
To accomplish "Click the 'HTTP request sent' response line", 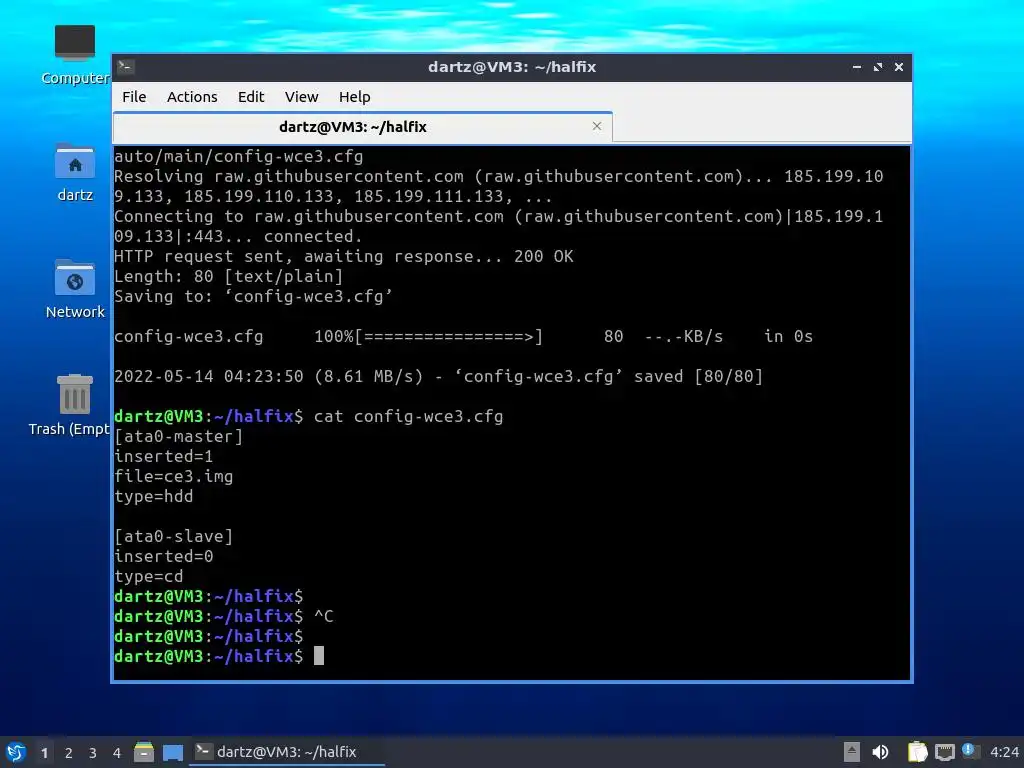I will click(344, 257).
